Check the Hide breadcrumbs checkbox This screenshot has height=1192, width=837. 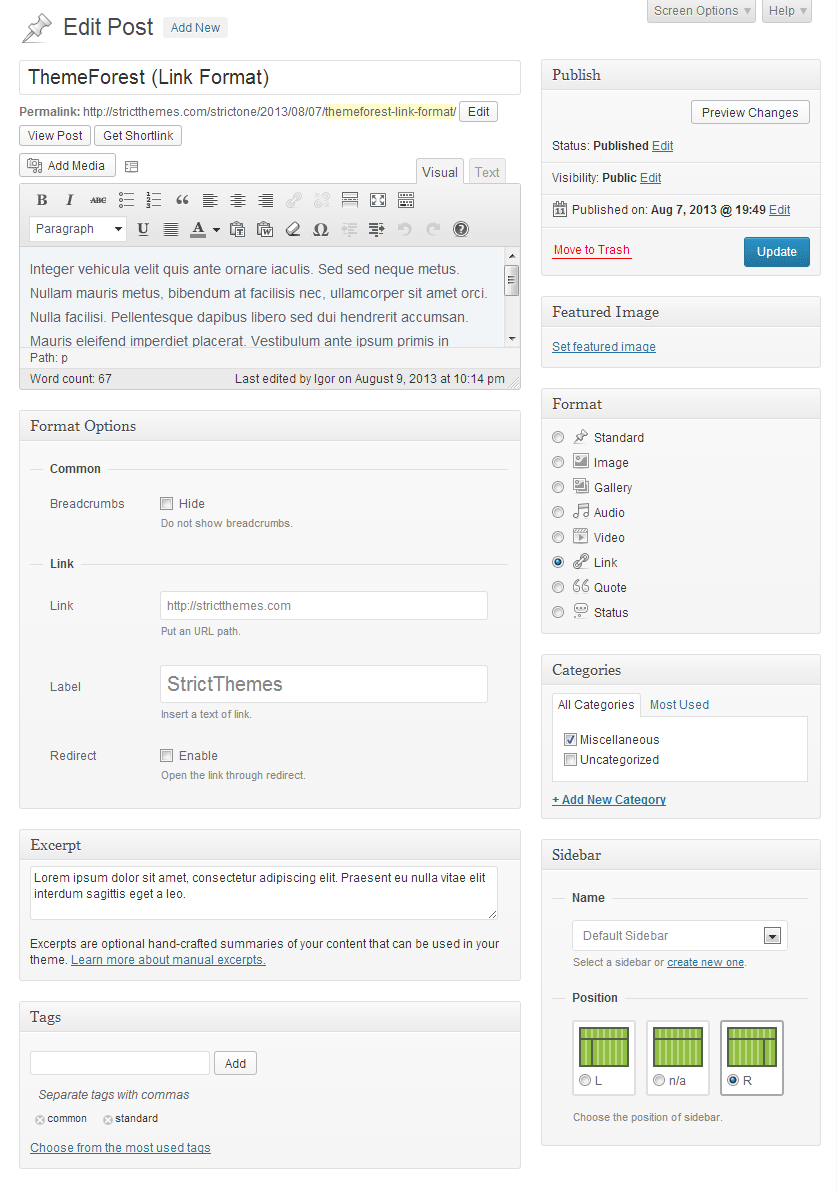(x=167, y=504)
